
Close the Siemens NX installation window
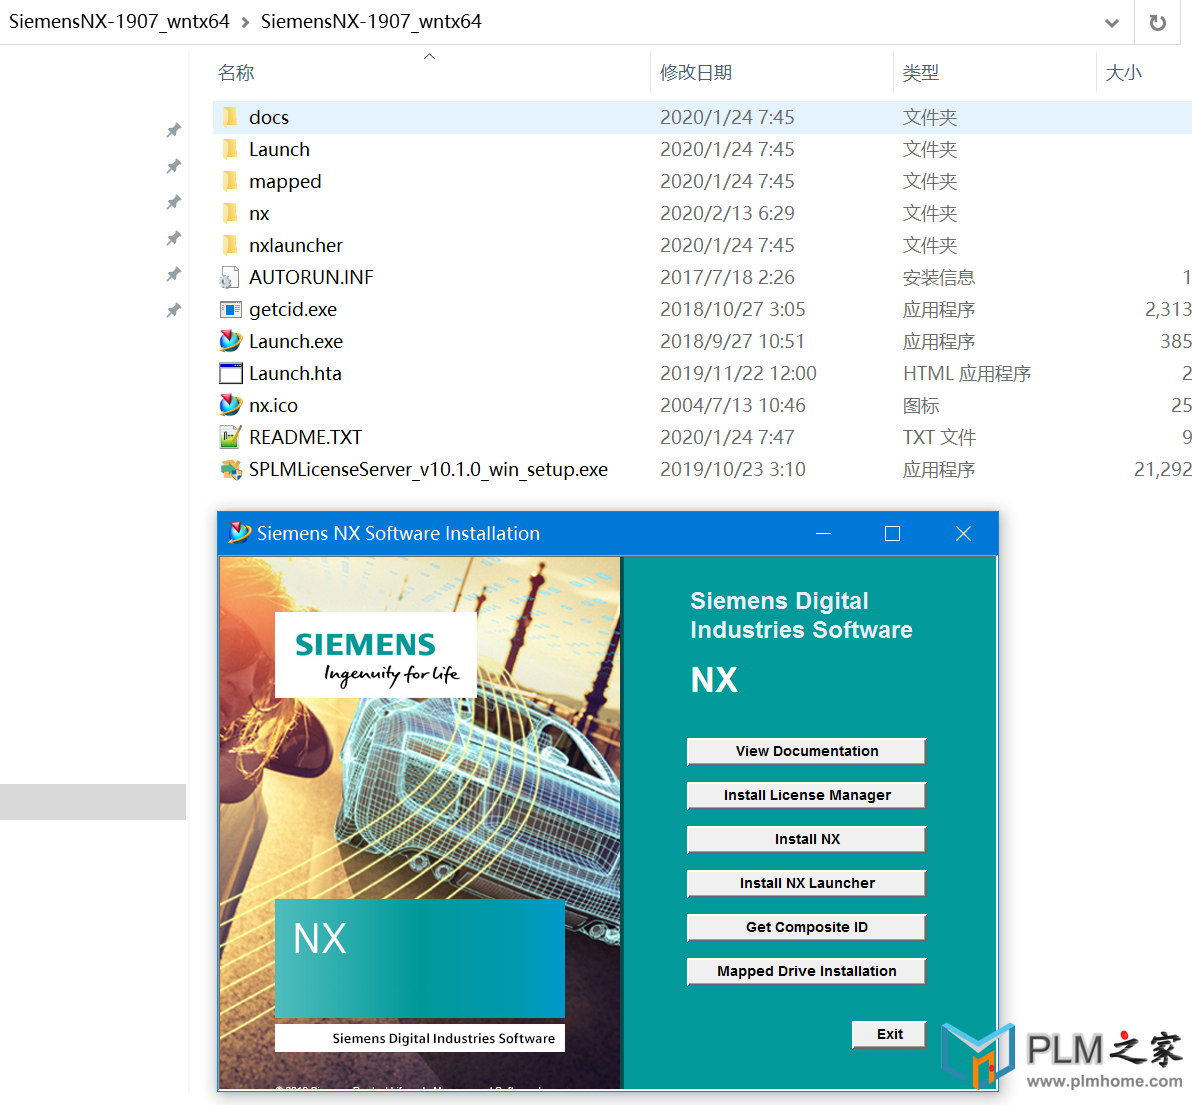pyautogui.click(x=963, y=534)
